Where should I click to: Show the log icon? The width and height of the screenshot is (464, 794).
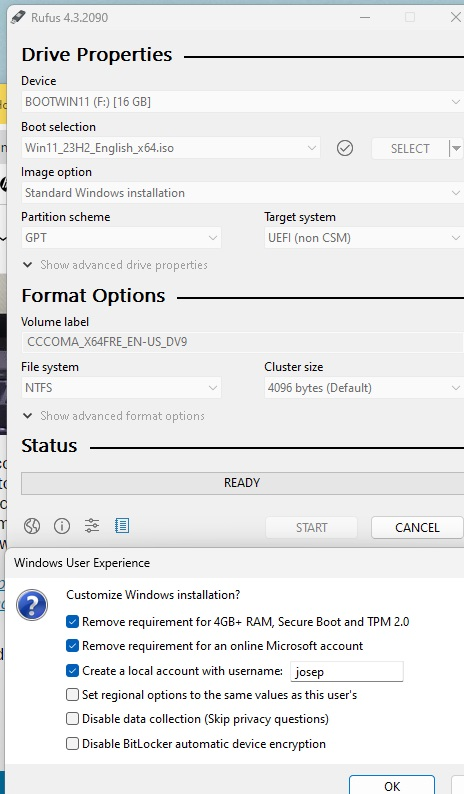122,526
